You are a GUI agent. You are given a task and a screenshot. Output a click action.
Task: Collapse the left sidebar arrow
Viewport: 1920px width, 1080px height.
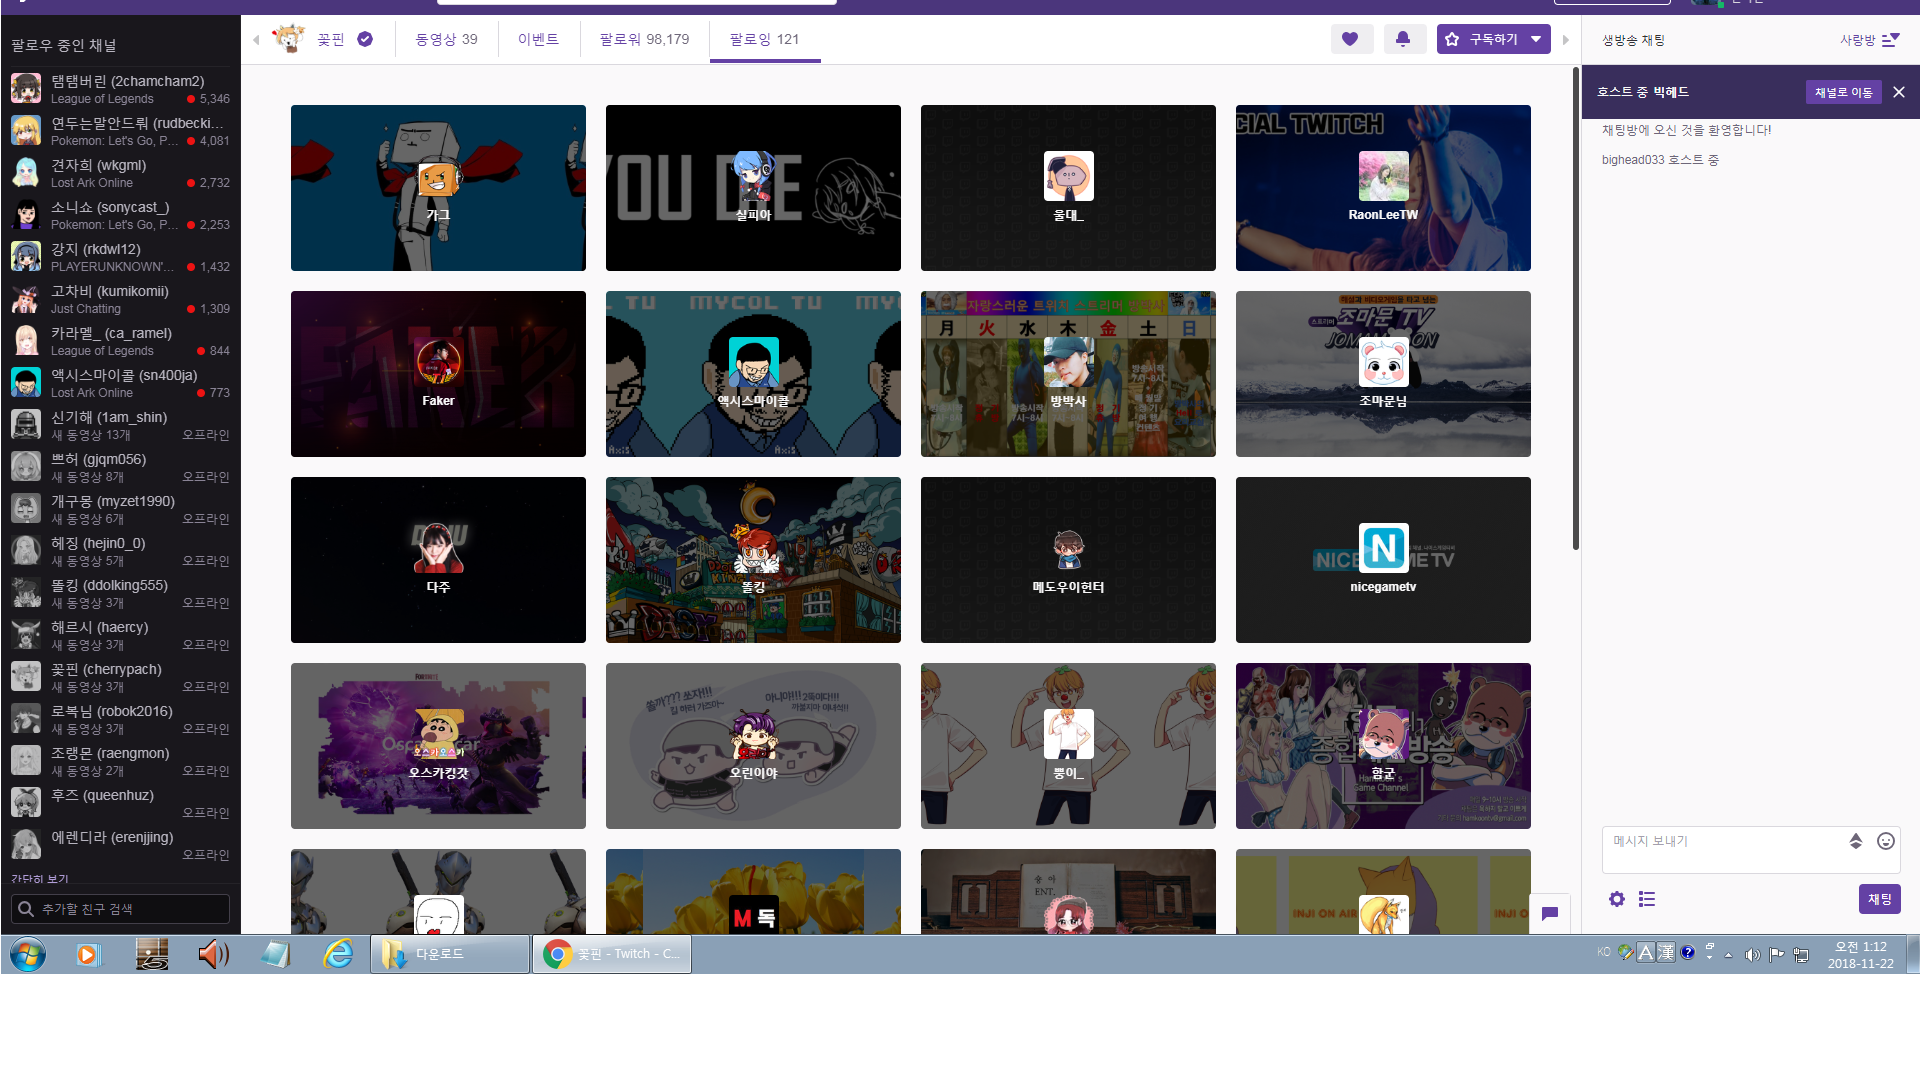click(x=256, y=40)
